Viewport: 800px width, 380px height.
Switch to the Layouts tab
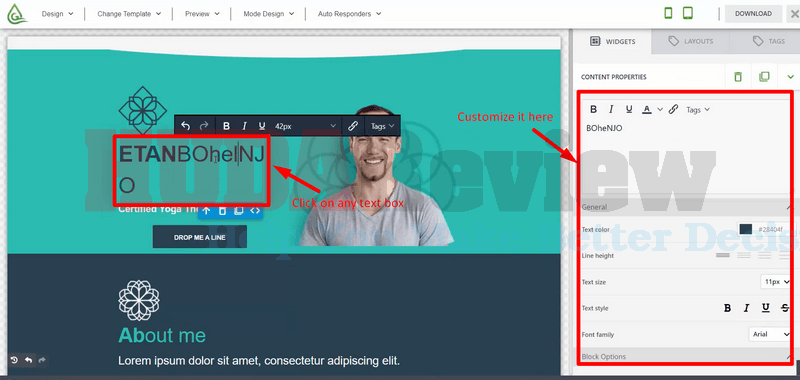691,41
